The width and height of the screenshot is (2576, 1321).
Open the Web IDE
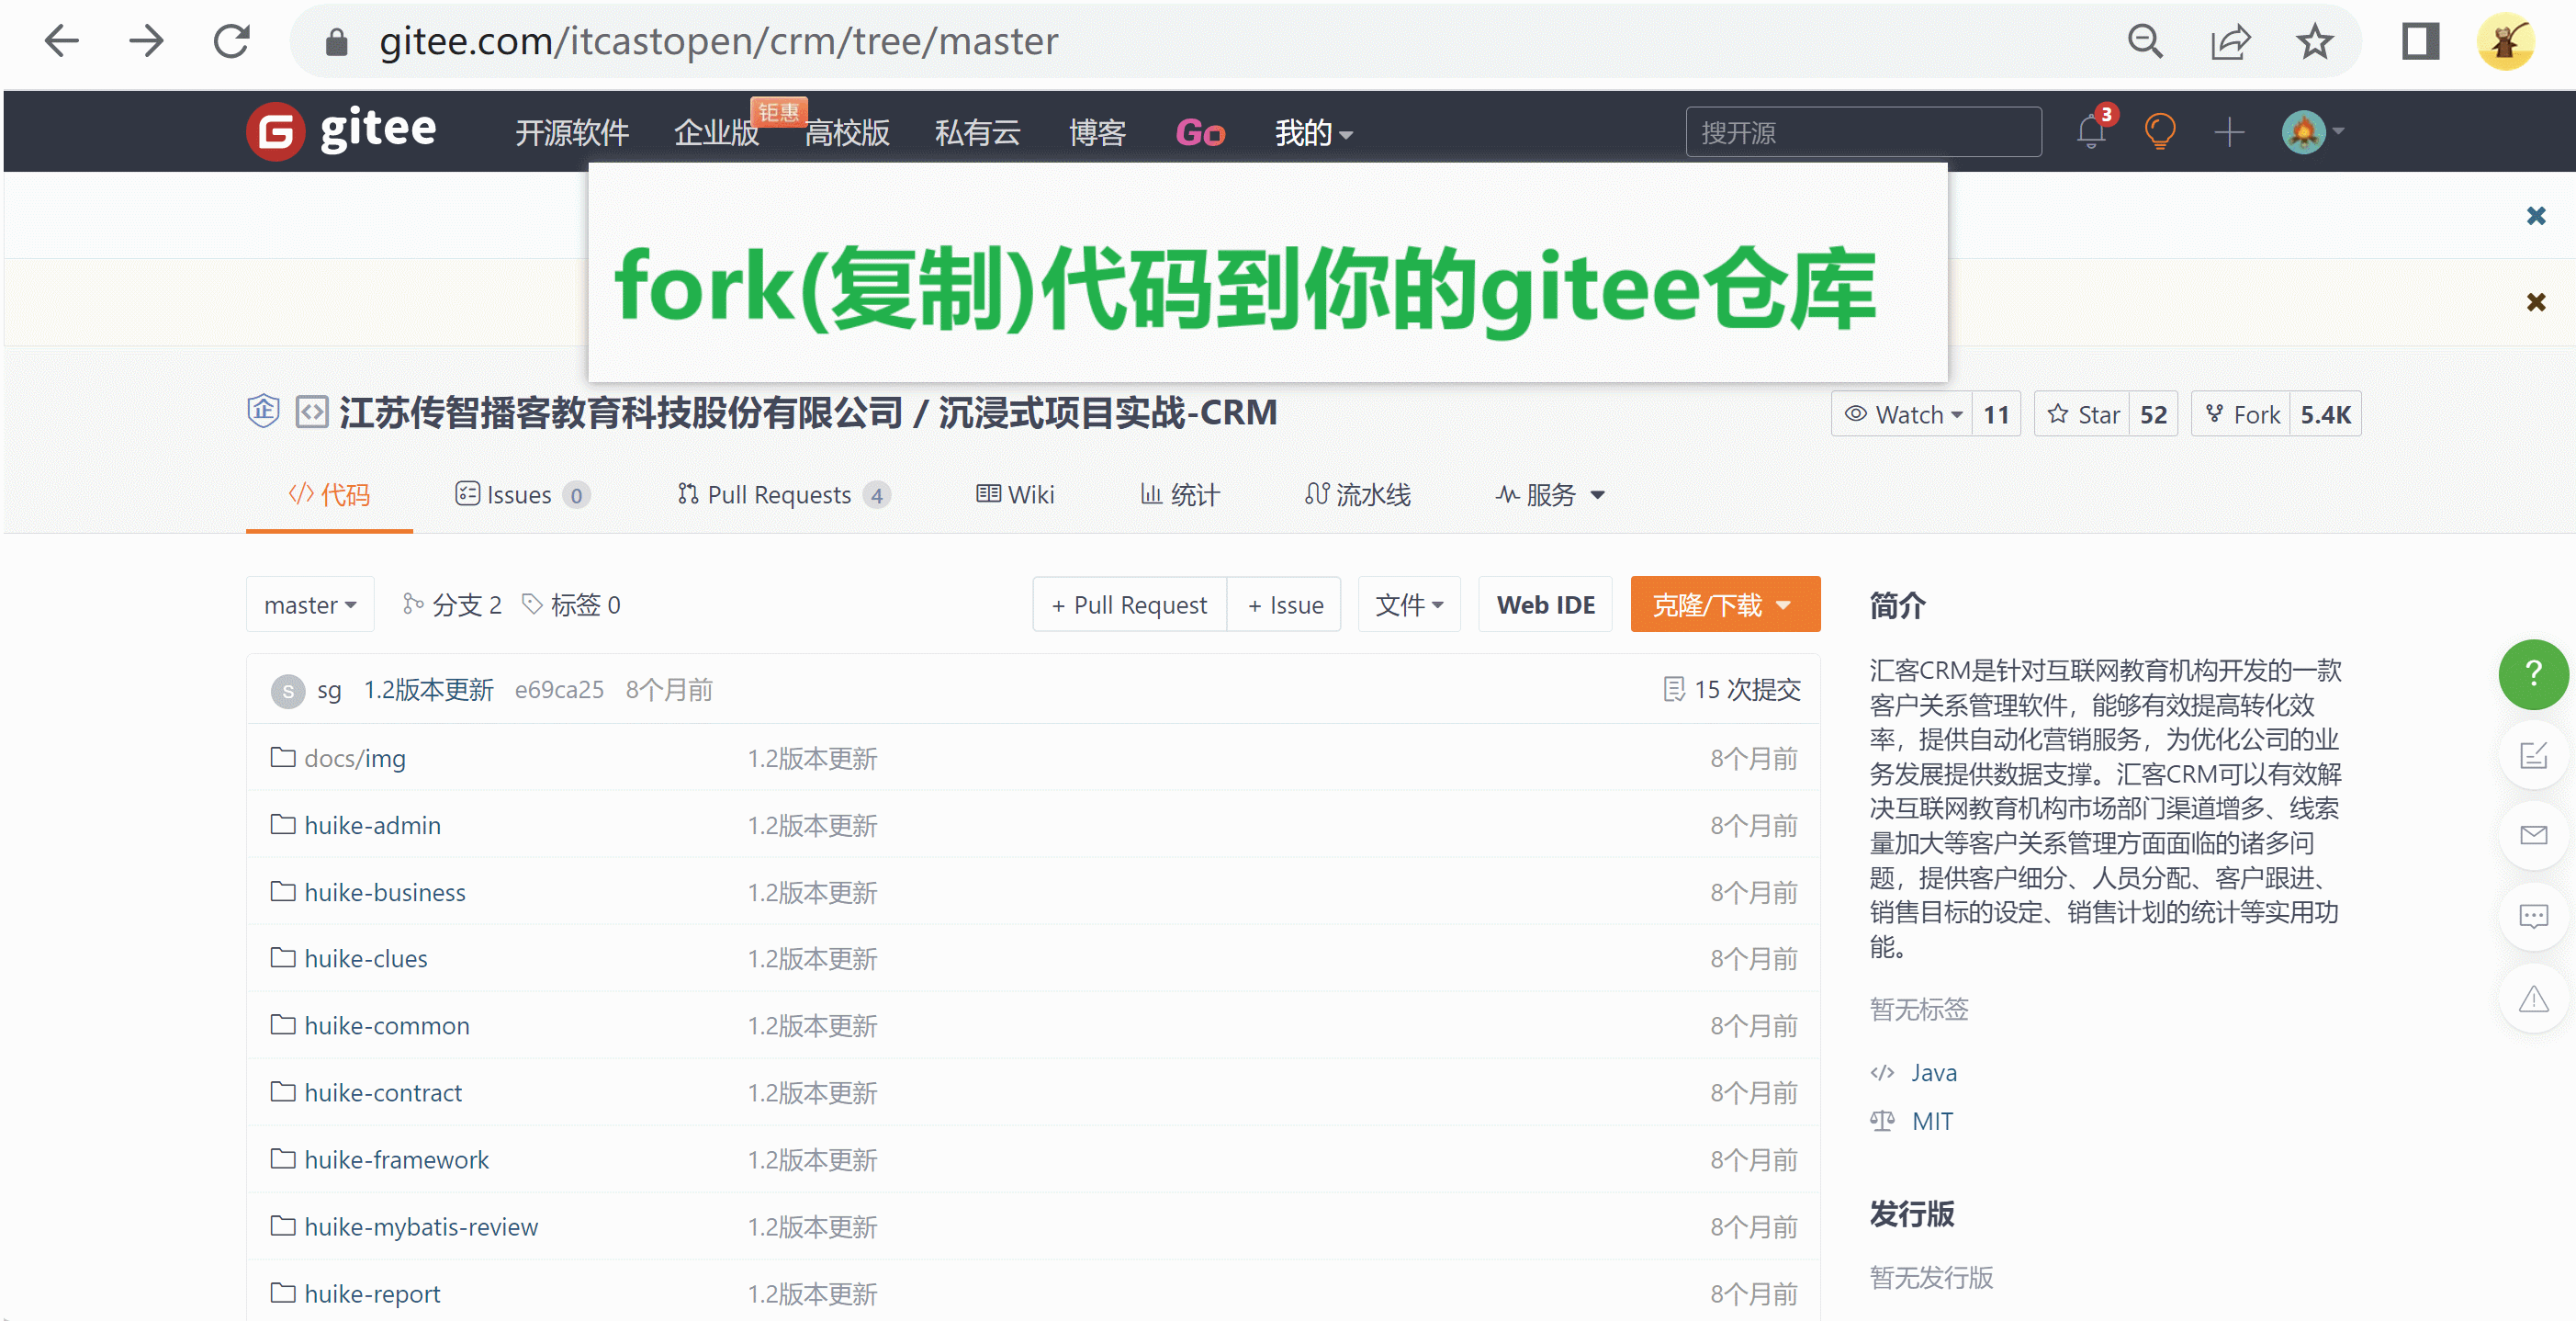click(1545, 604)
